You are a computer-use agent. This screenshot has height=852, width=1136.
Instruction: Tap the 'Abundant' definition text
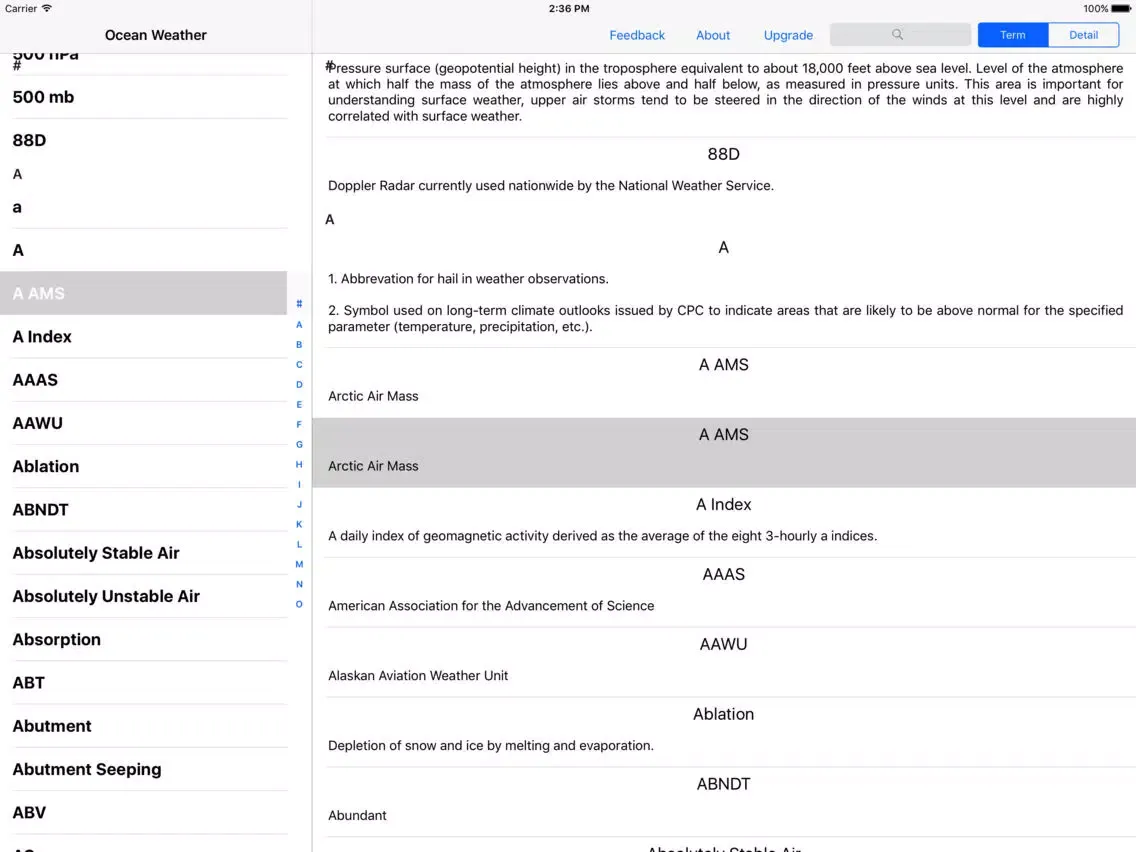(x=357, y=816)
